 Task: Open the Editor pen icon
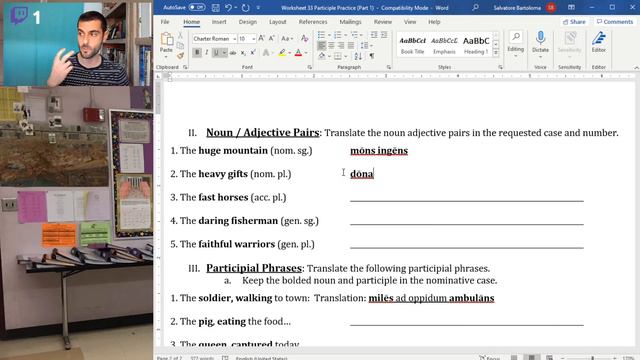599,38
